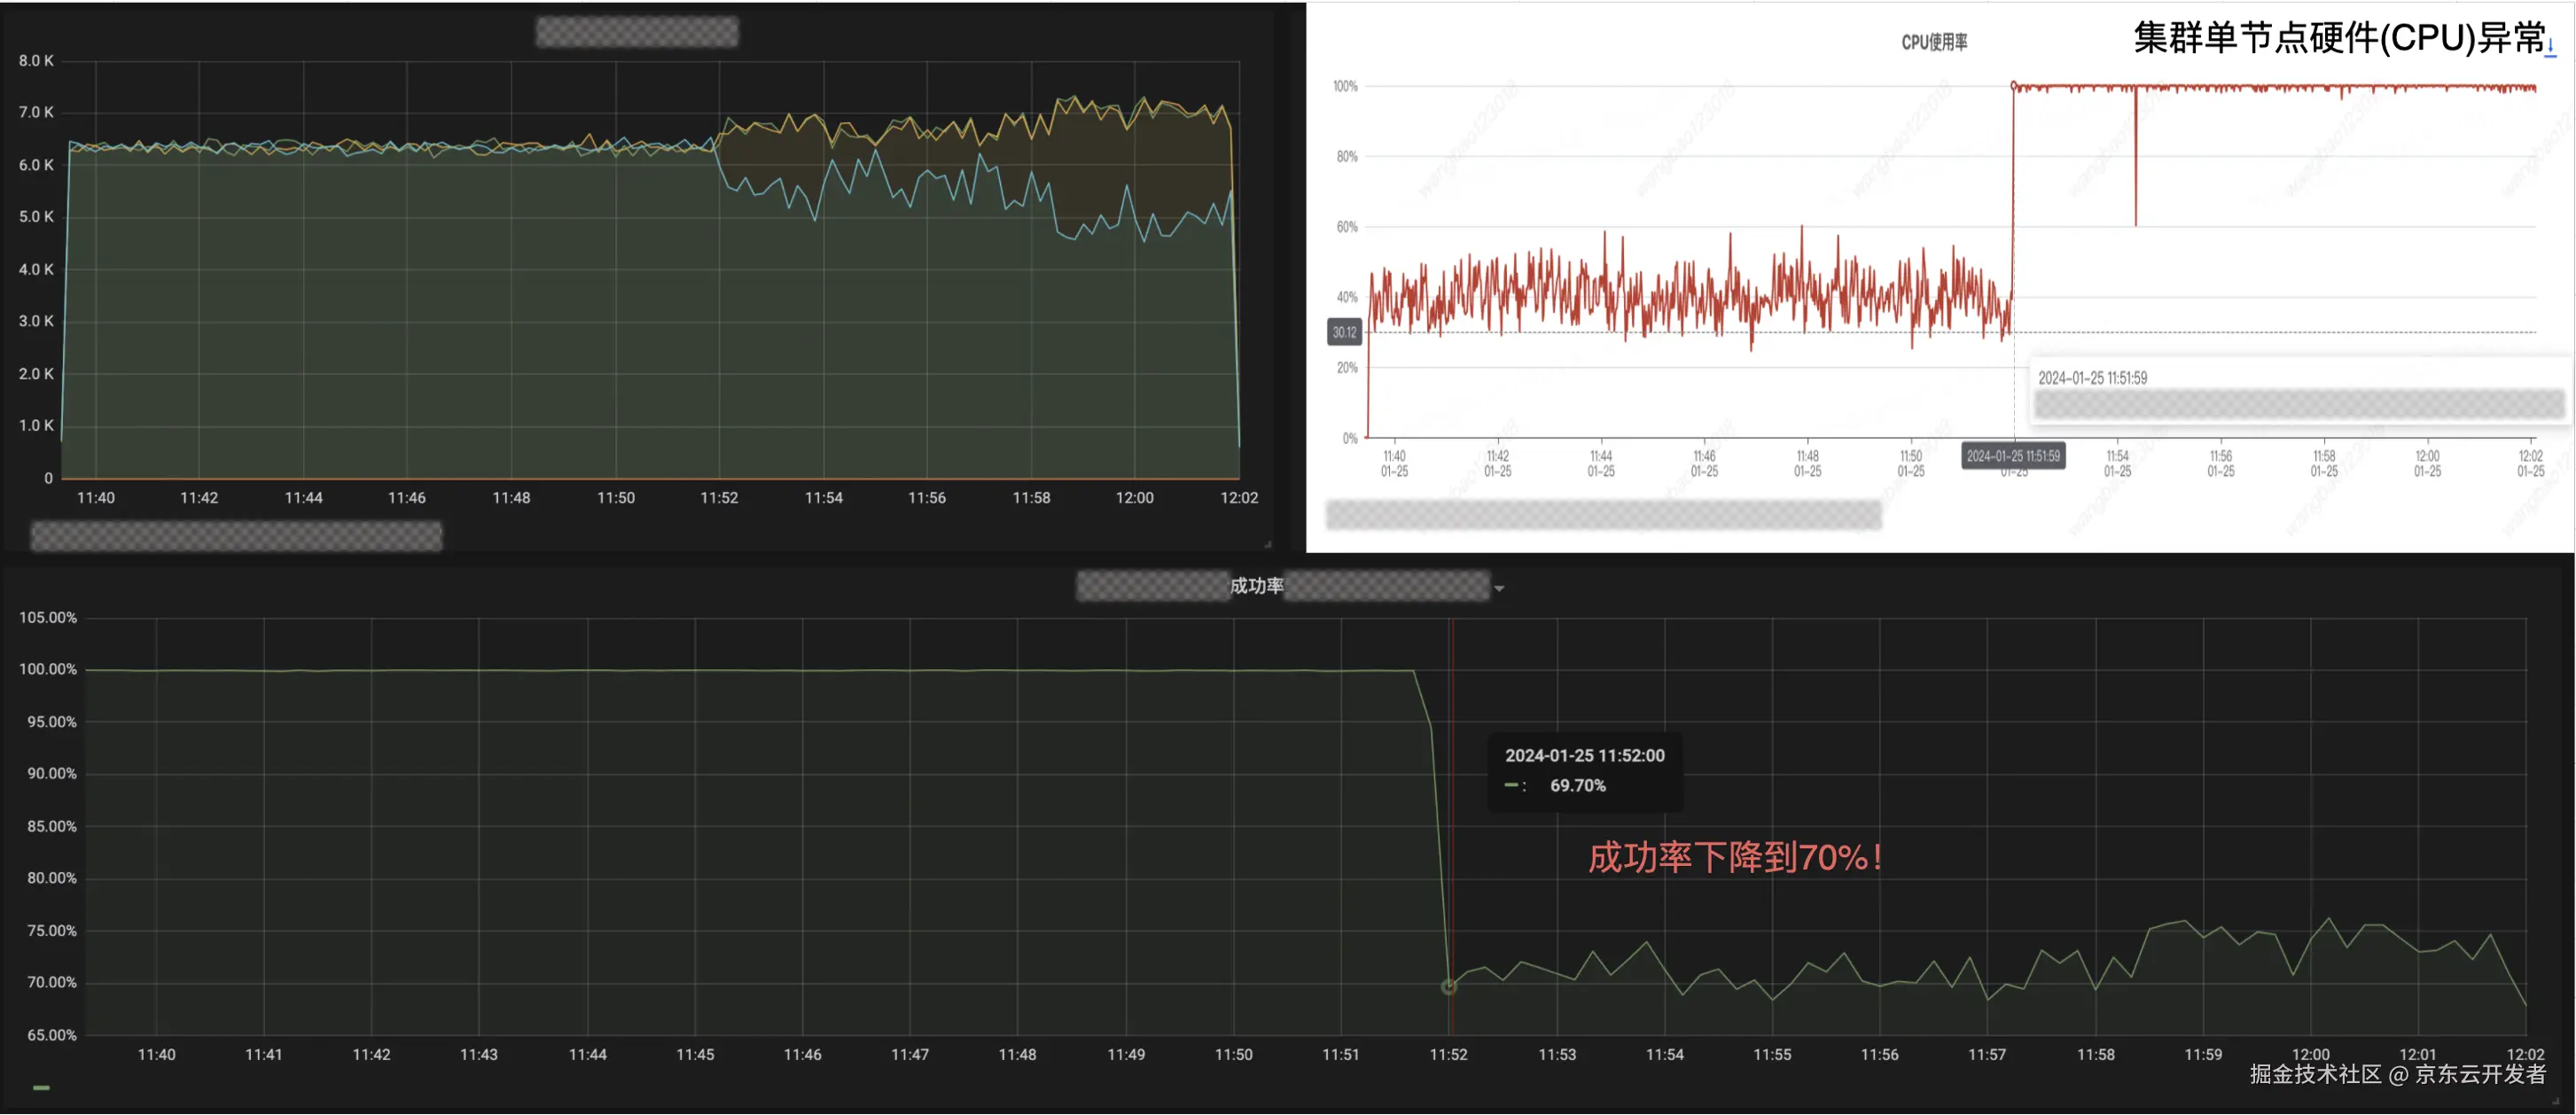Click the blurred title of the top-left chart
2576x1115 pixels.
tap(637, 32)
